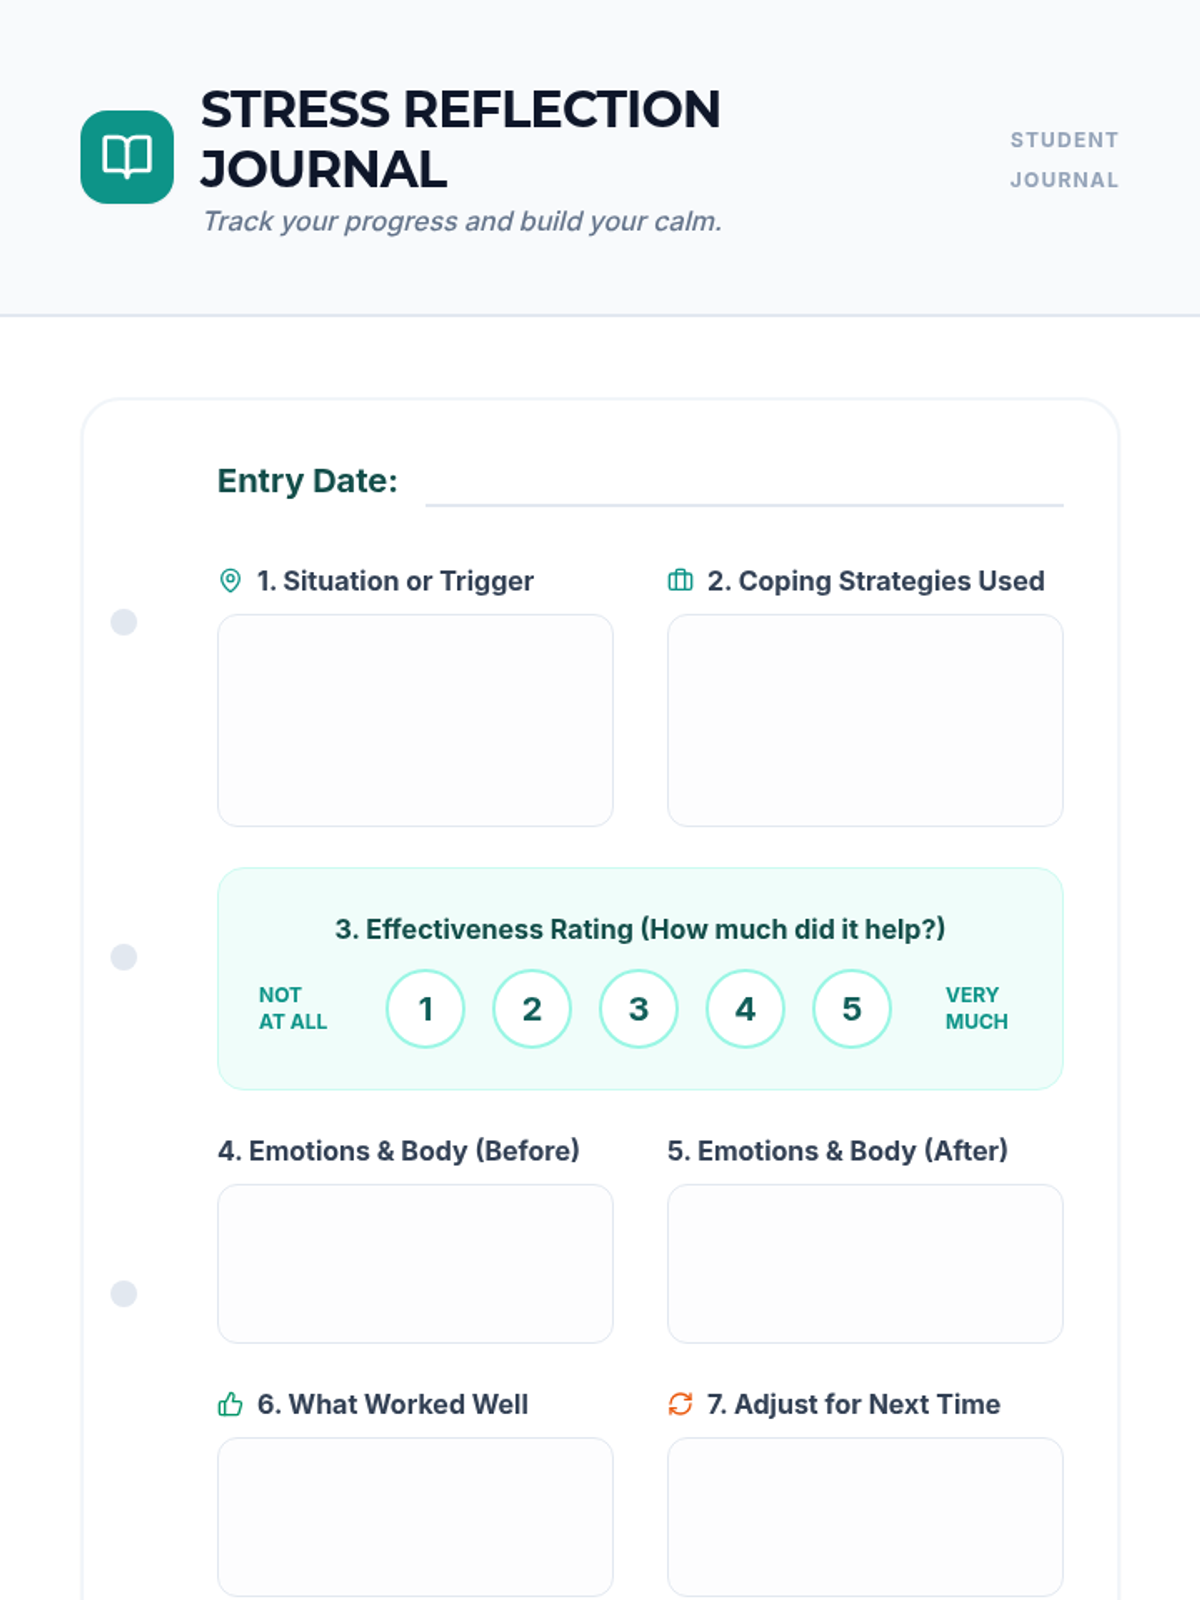
Task: Click the Student Journal label
Action: coord(1064,160)
